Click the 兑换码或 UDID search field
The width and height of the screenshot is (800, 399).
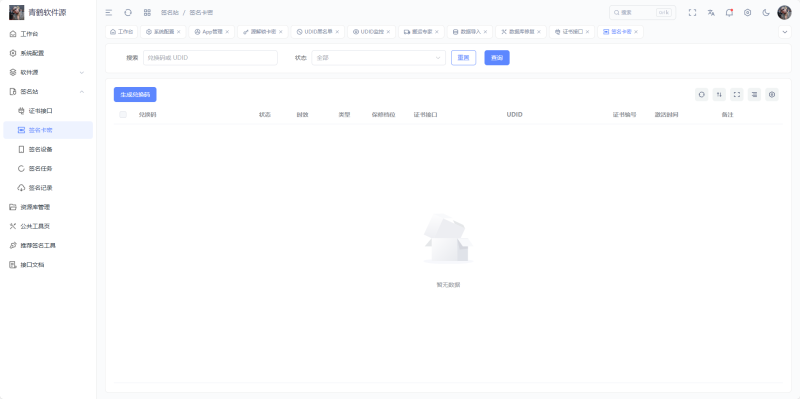click(210, 58)
